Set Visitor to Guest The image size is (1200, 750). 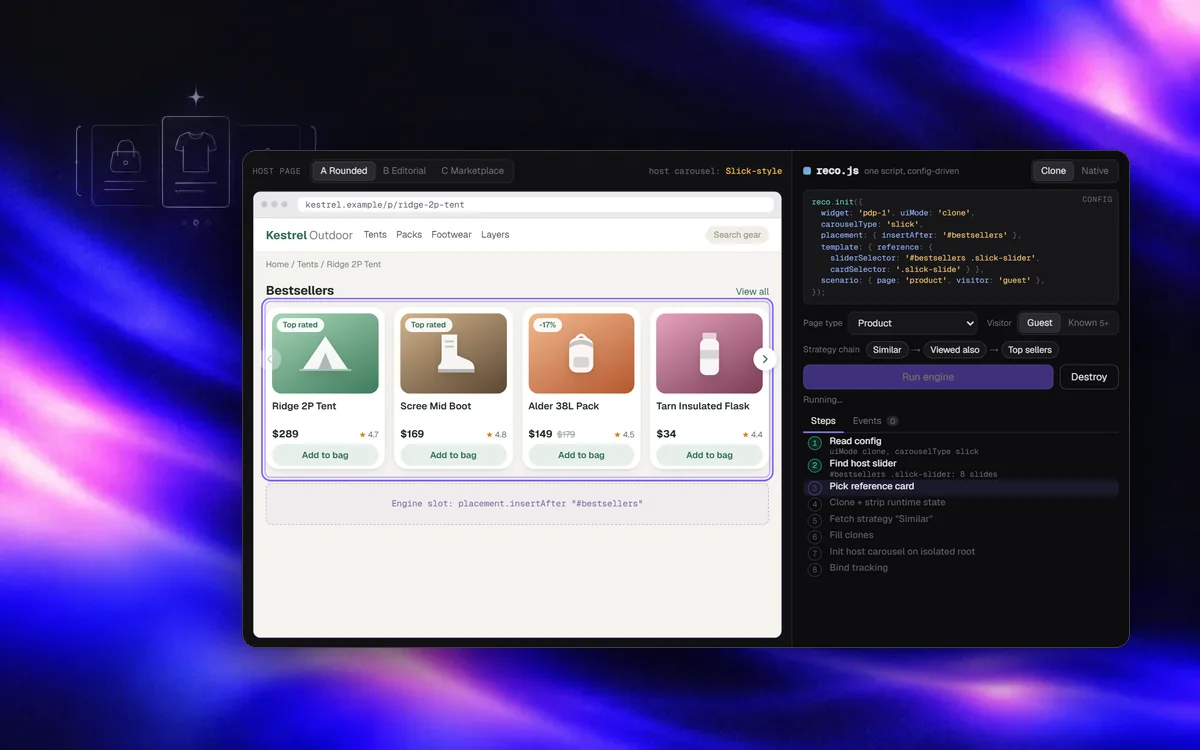tap(1040, 323)
